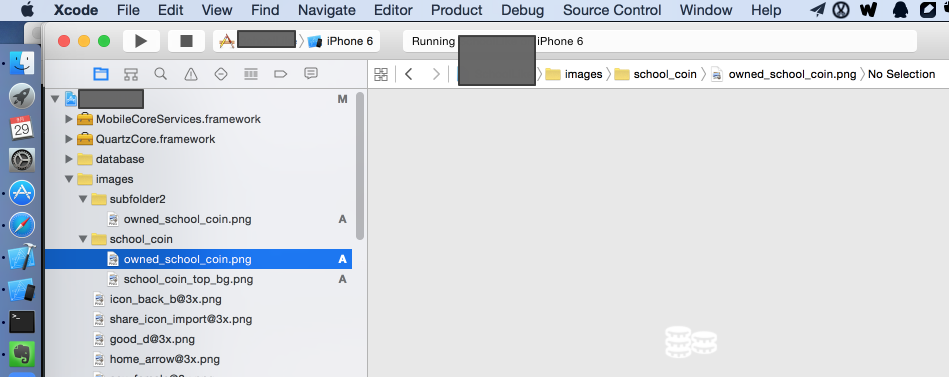The height and width of the screenshot is (377, 949).
Task: Expand the database folder
Action: [69, 159]
